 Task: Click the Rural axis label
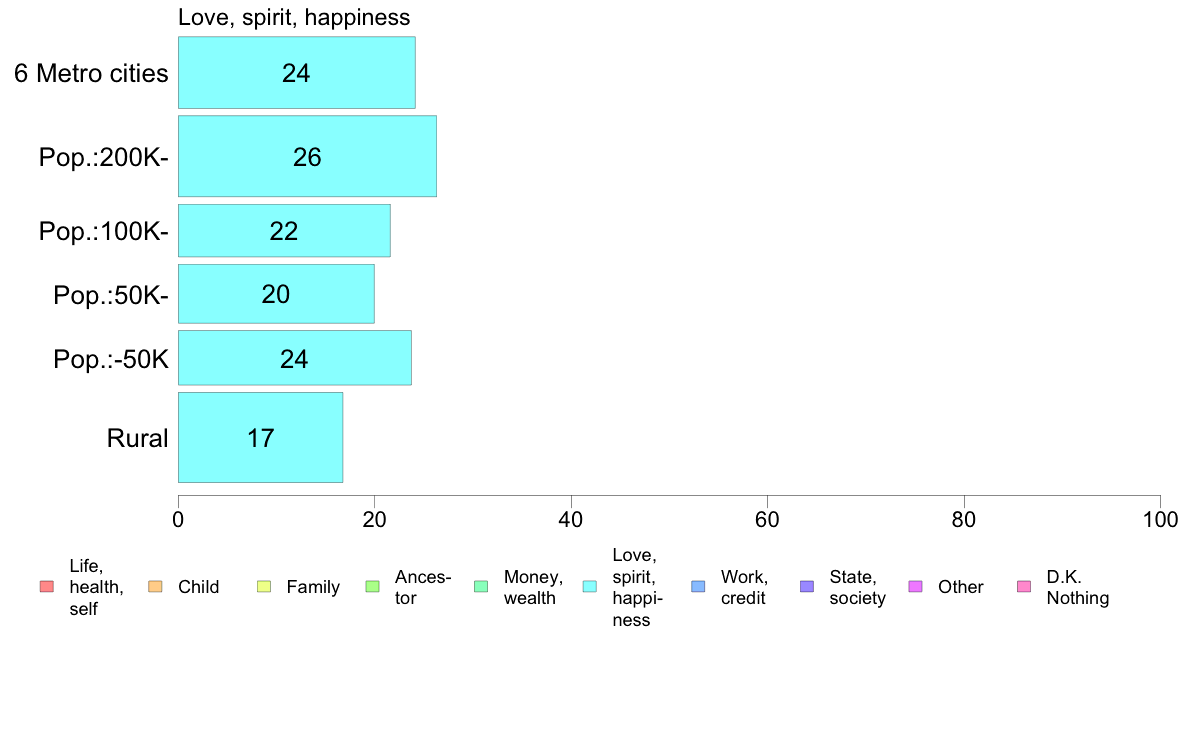pos(137,438)
